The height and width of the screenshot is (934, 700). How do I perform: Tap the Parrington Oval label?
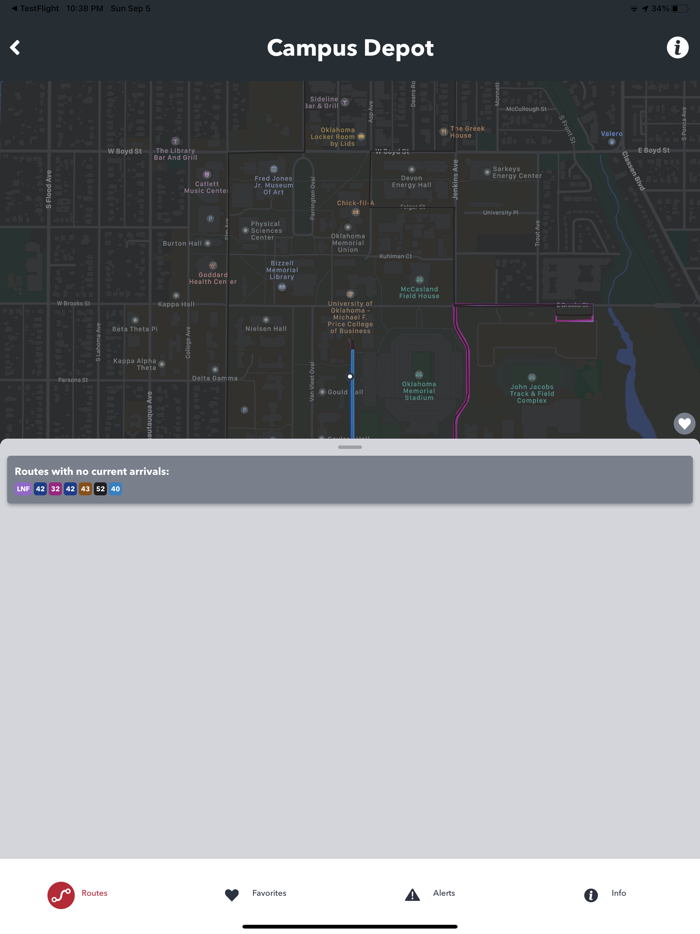[312, 198]
